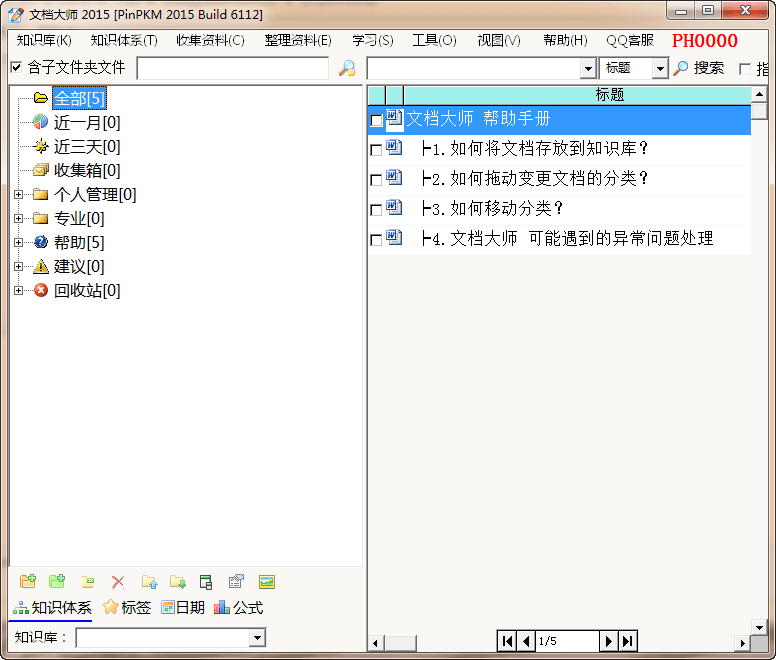The image size is (776, 660).
Task: Tick the checkbox right of the 搜索 button
Action: tap(745, 69)
